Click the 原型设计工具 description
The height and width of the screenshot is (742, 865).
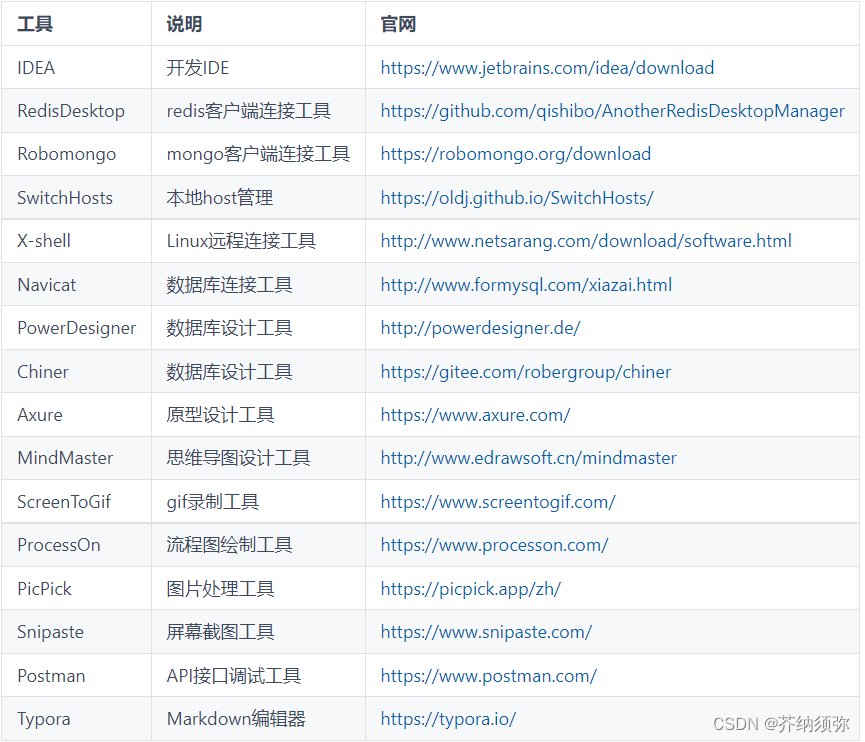pyautogui.click(x=221, y=415)
